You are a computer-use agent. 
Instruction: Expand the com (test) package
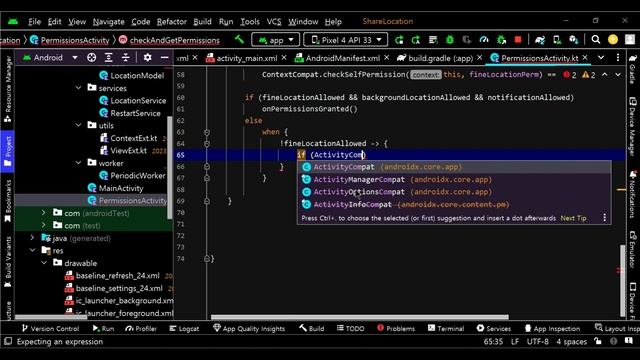point(44,225)
